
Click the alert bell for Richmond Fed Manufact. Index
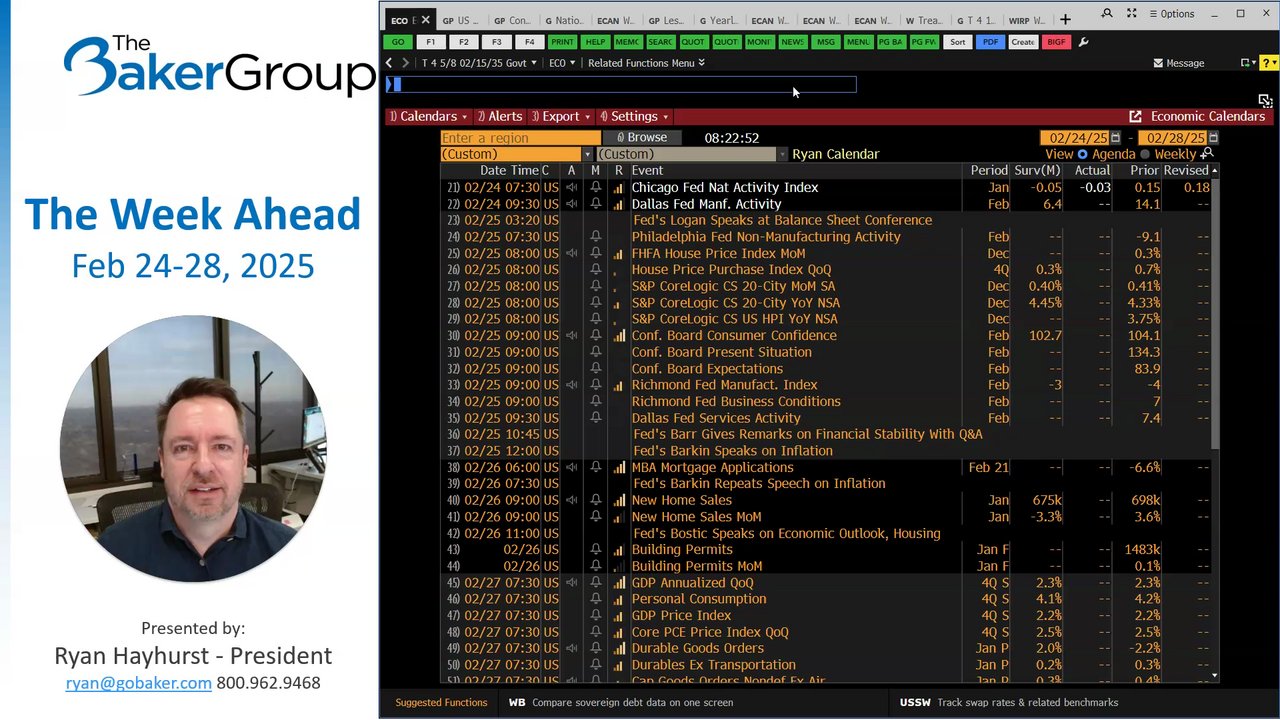pyautogui.click(x=596, y=385)
